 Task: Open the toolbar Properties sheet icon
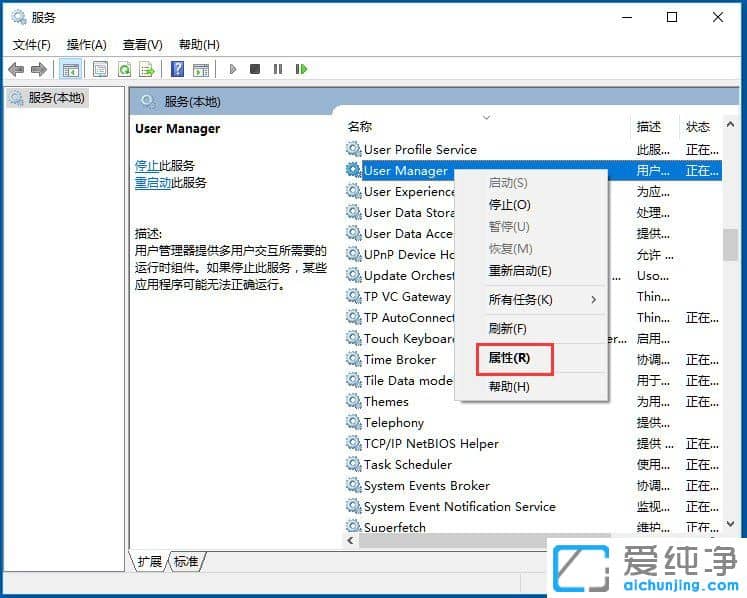pyautogui.click(x=101, y=70)
